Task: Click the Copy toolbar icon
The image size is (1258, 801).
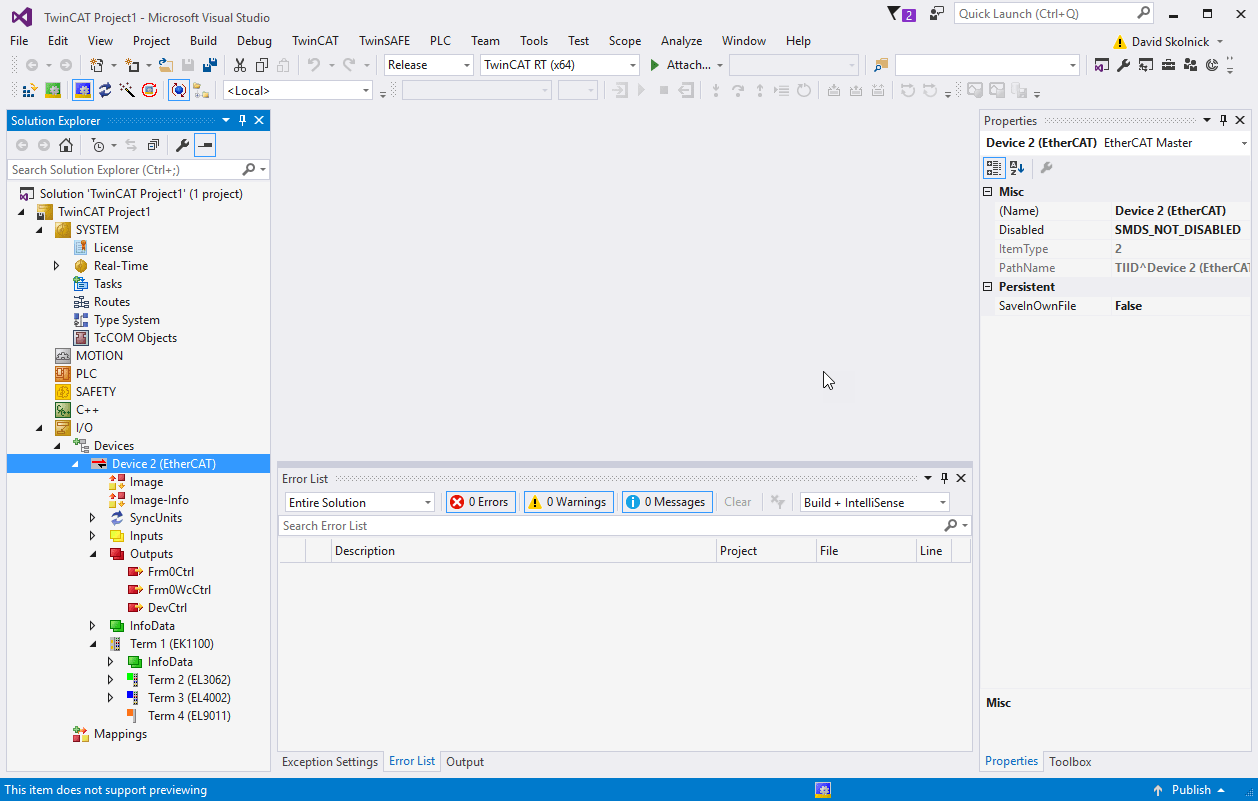Action: pyautogui.click(x=262, y=65)
